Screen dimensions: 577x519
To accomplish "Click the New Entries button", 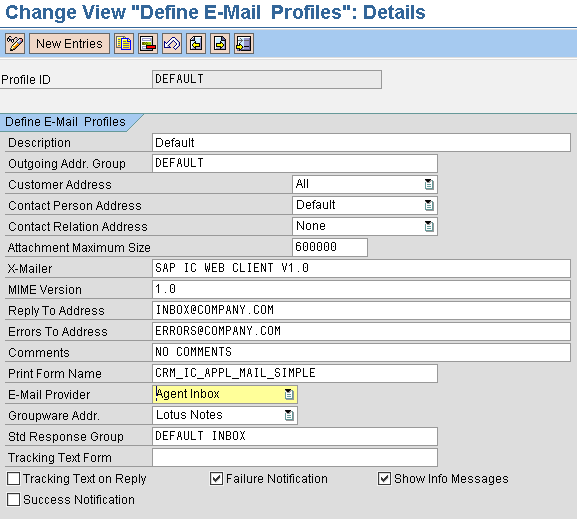I will point(69,44).
